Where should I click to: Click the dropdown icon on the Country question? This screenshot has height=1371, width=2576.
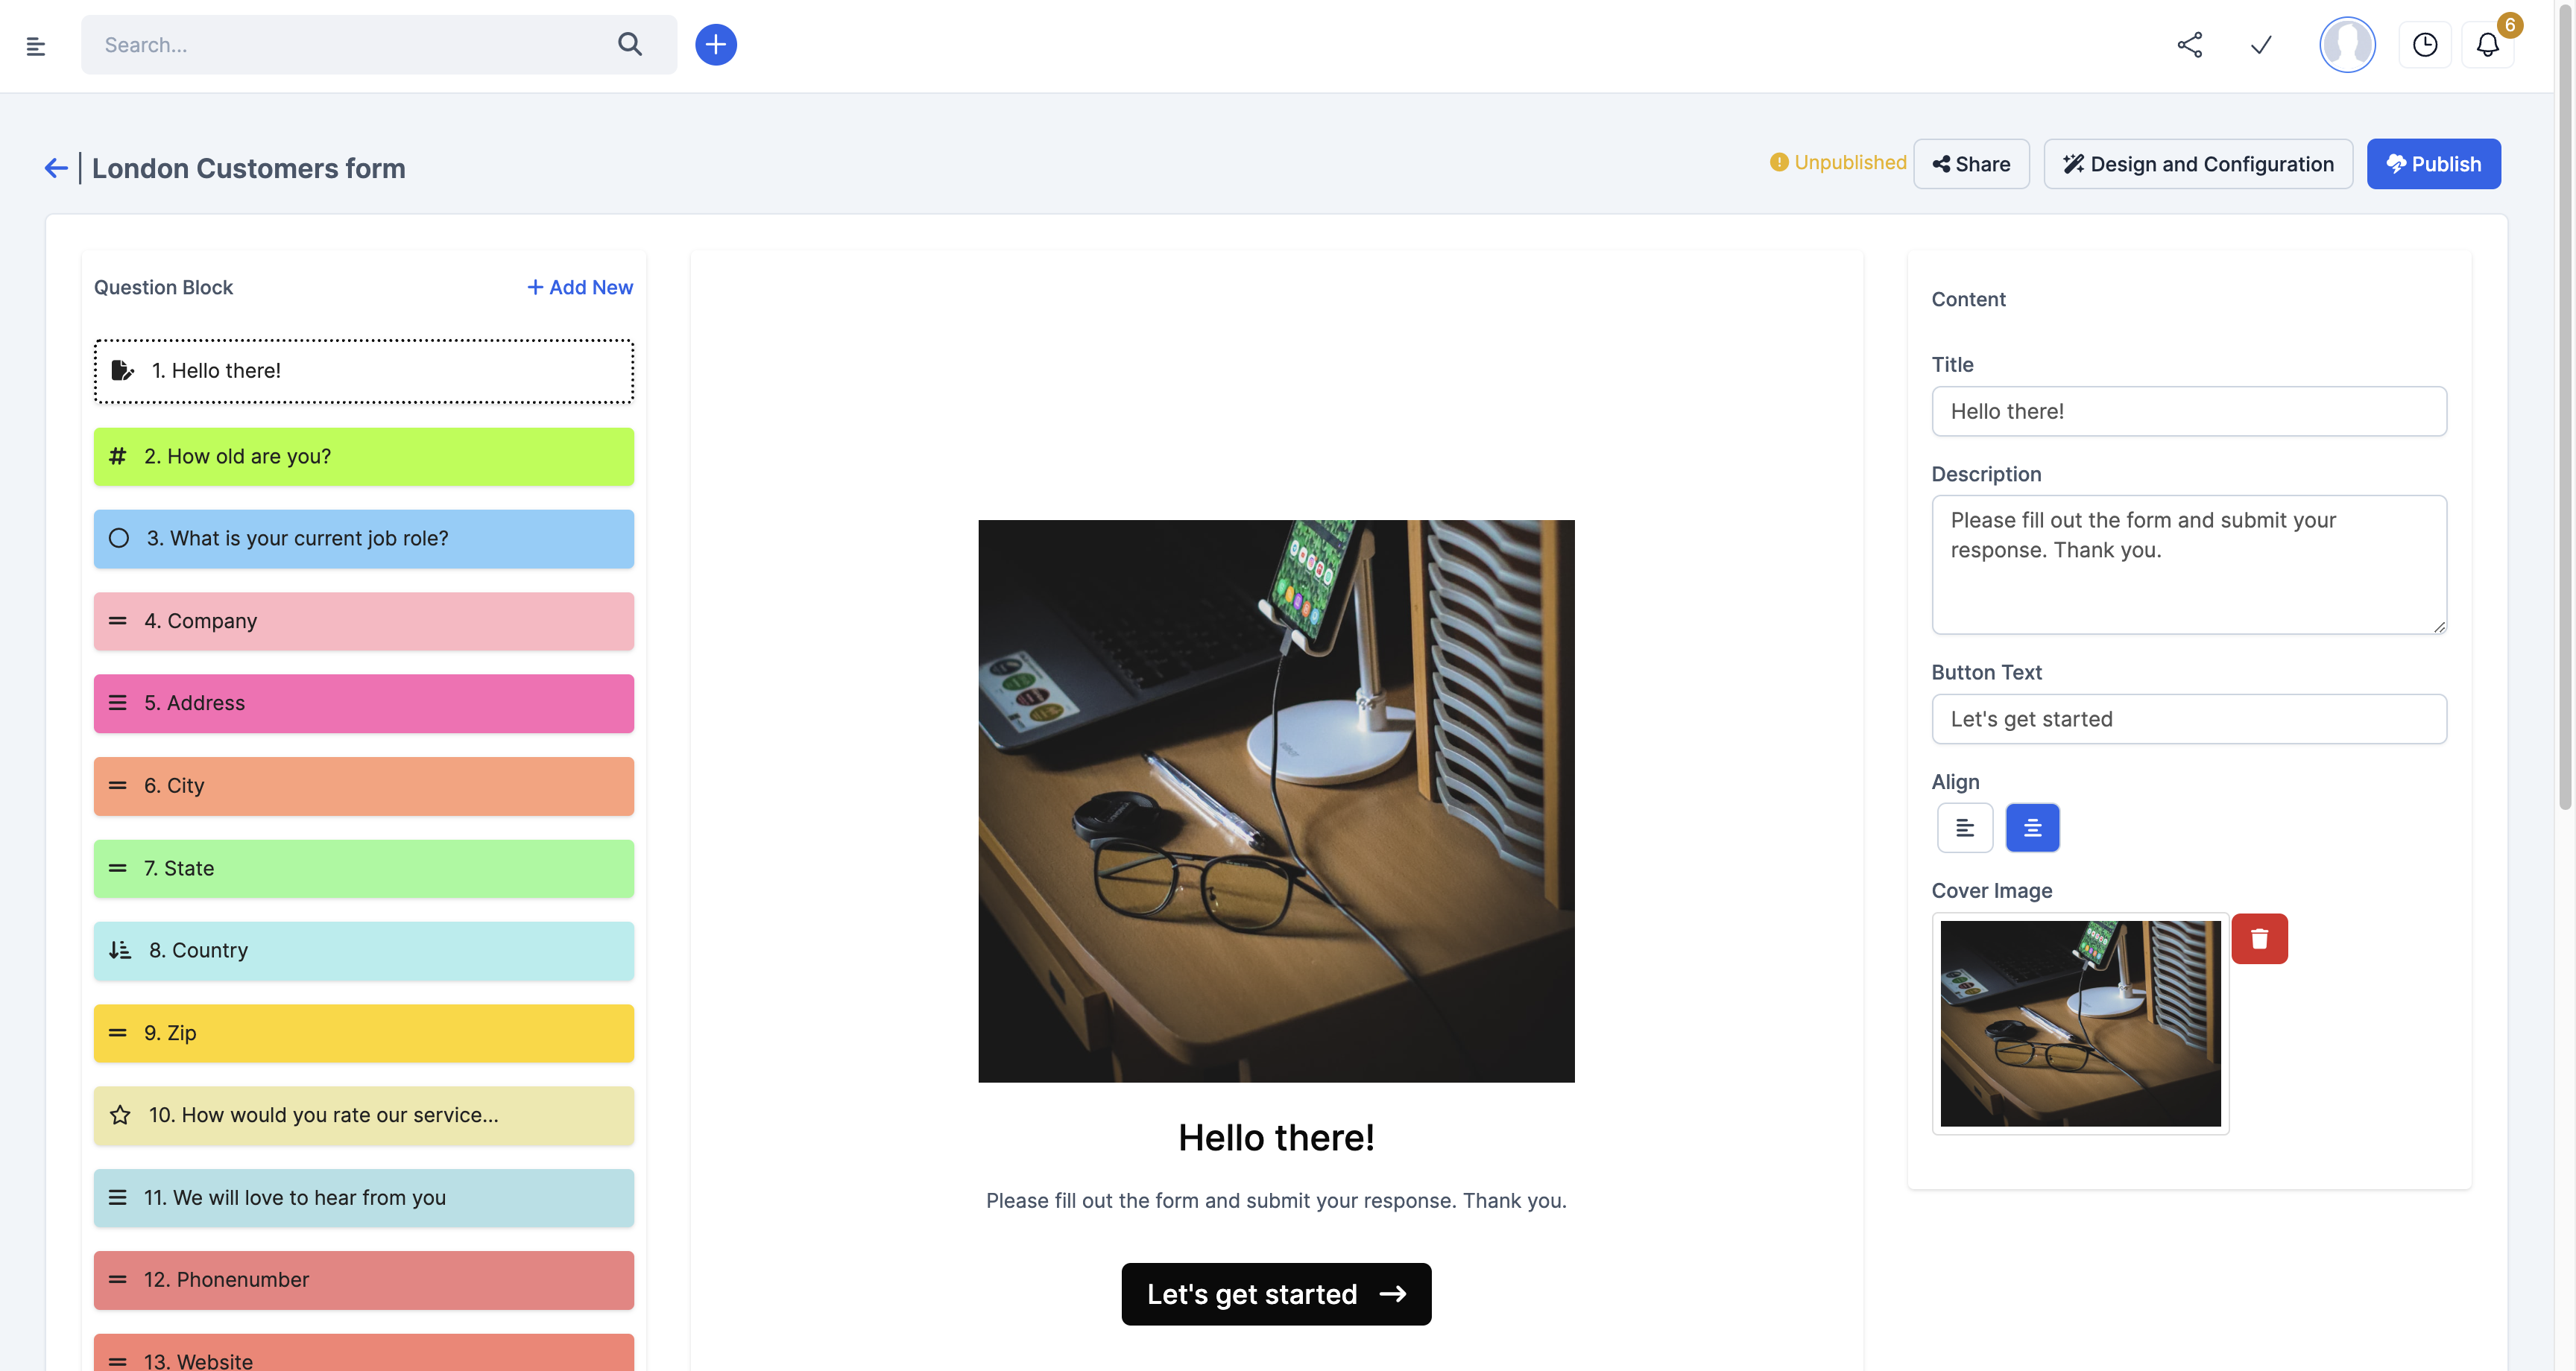click(119, 950)
